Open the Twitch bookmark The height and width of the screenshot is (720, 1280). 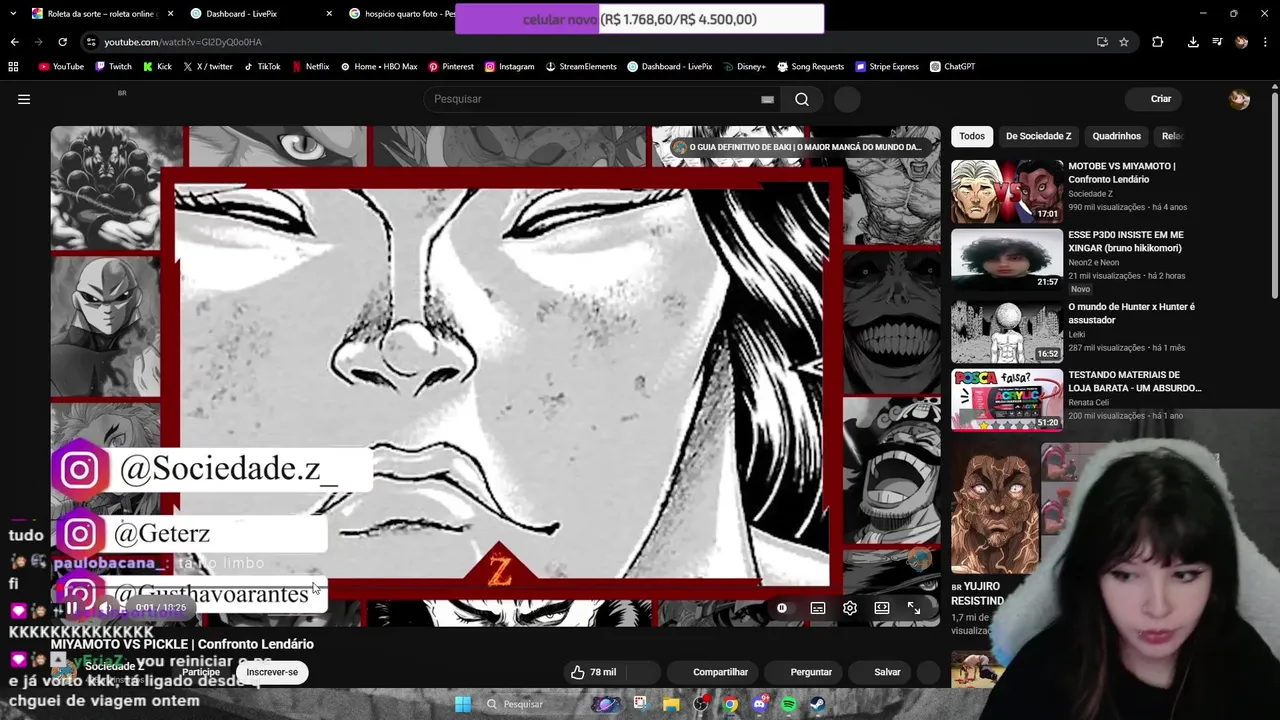pyautogui.click(x=113, y=67)
